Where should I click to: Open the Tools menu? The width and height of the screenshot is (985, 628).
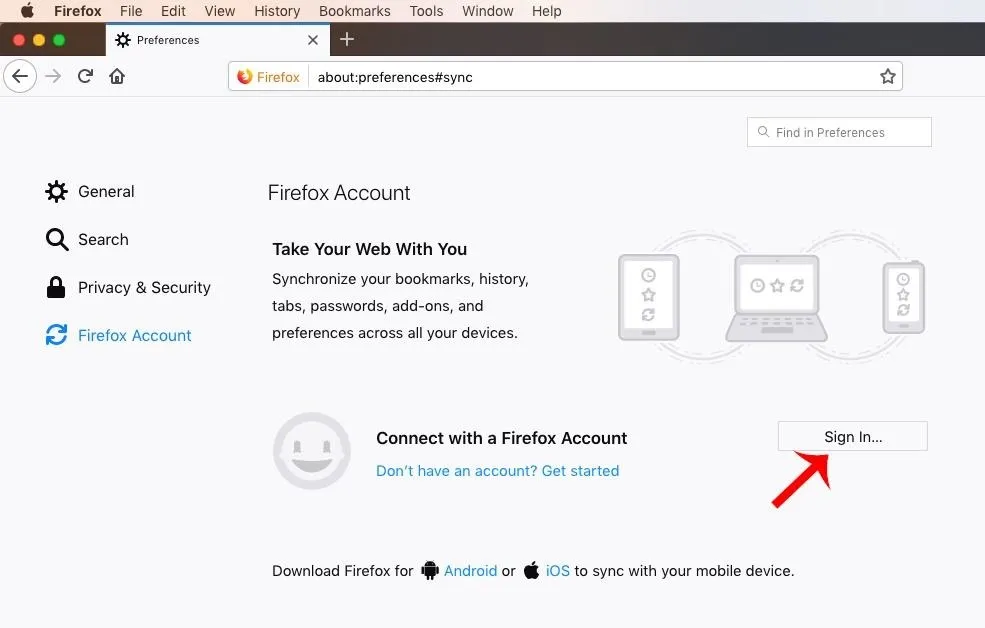click(427, 11)
